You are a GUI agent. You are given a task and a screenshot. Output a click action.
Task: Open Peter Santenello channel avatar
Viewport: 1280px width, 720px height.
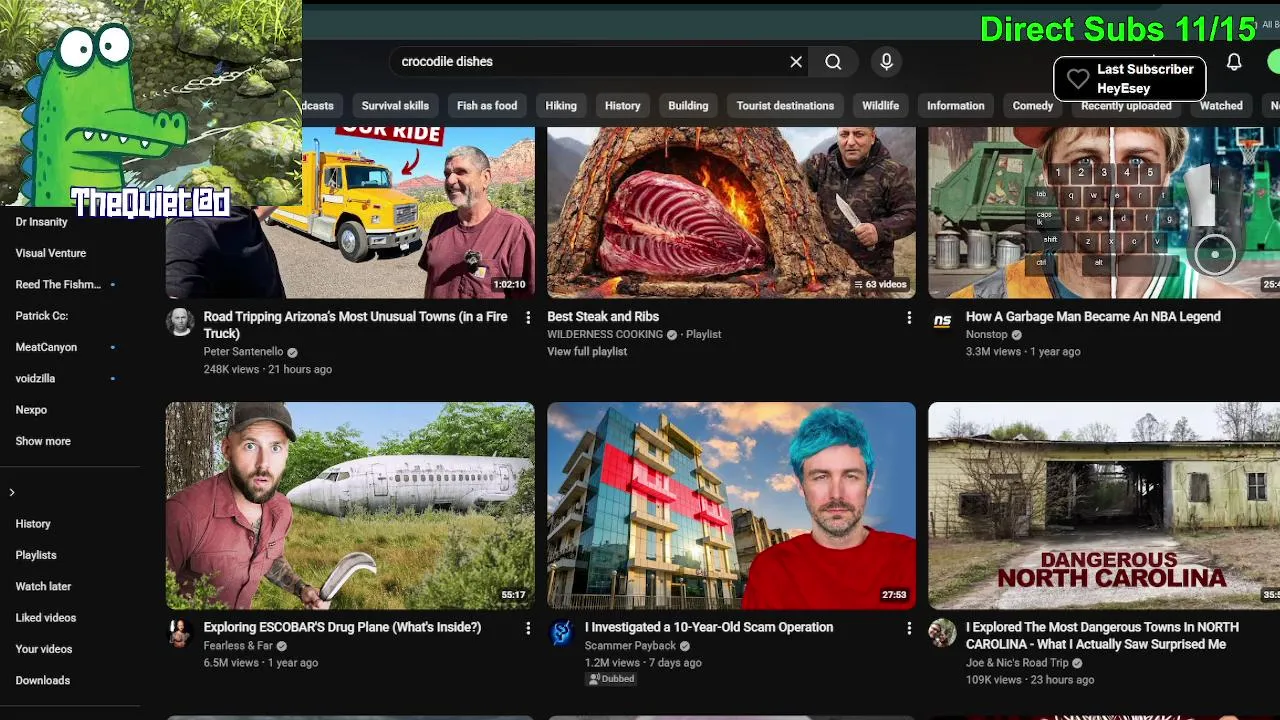click(180, 322)
